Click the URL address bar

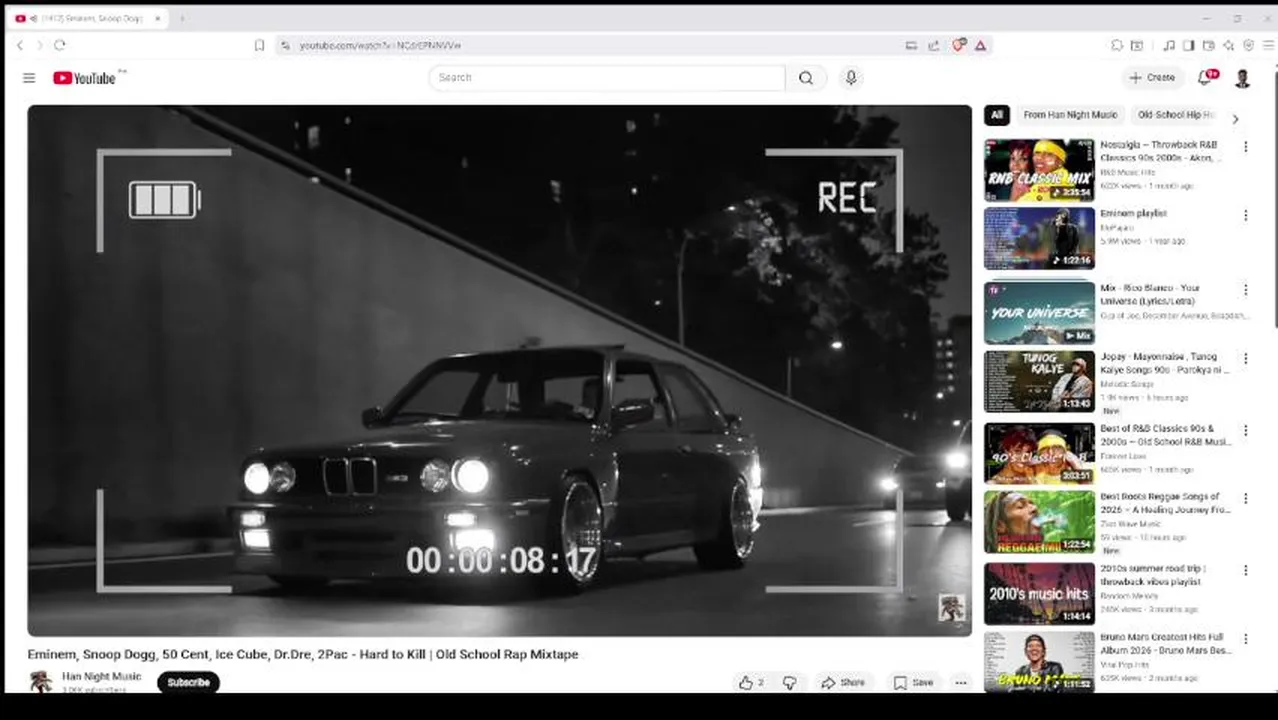pos(590,45)
